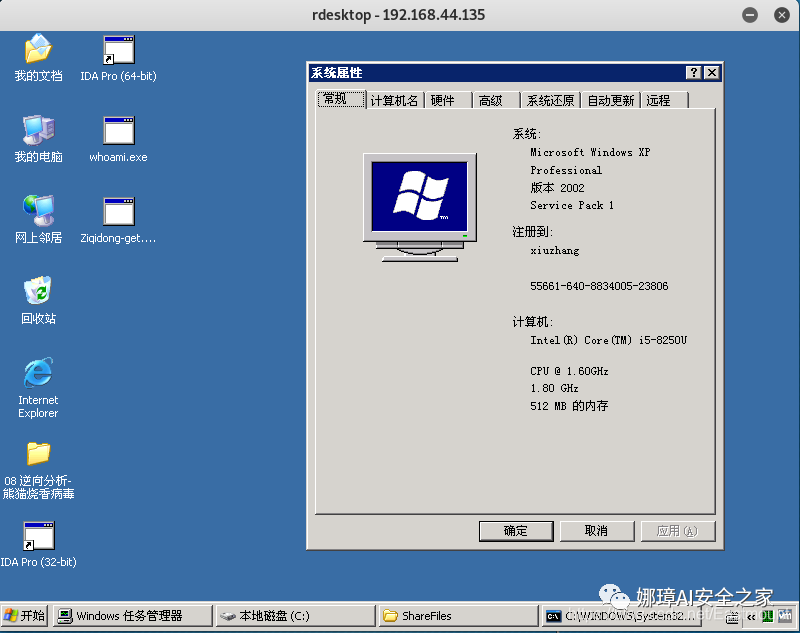The height and width of the screenshot is (633, 800).
Task: Open 网上邻居 network icon
Action: point(38,219)
